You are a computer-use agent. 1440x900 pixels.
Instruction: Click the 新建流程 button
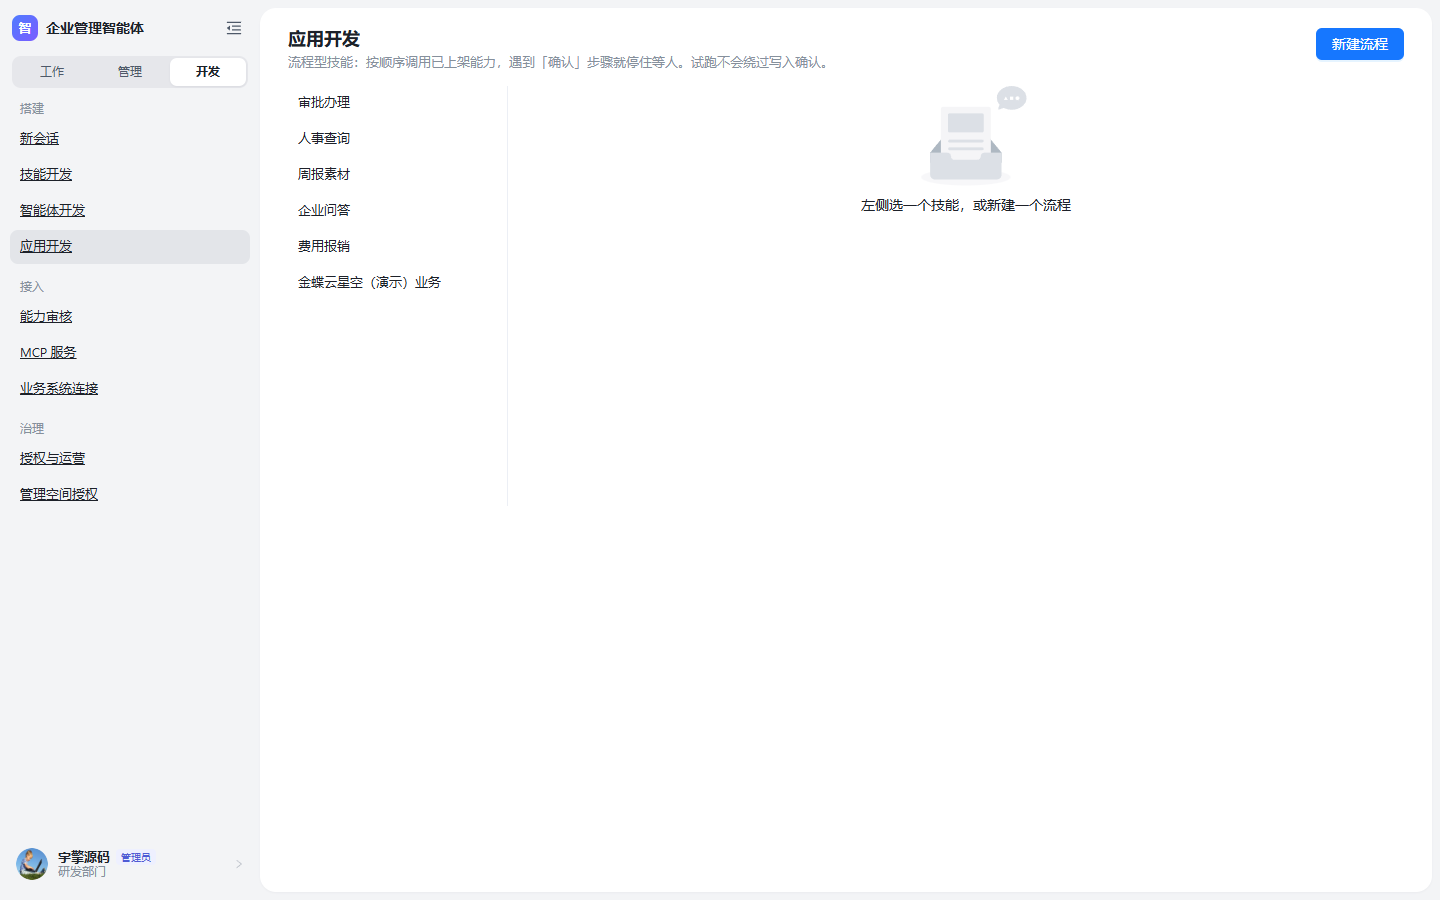1360,44
